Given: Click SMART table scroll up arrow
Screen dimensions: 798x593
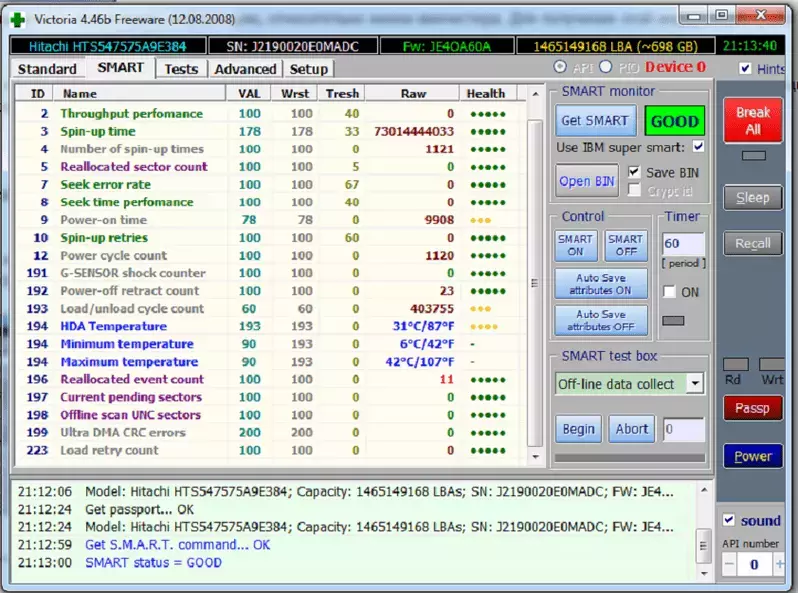Looking at the screenshot, I should 535,94.
